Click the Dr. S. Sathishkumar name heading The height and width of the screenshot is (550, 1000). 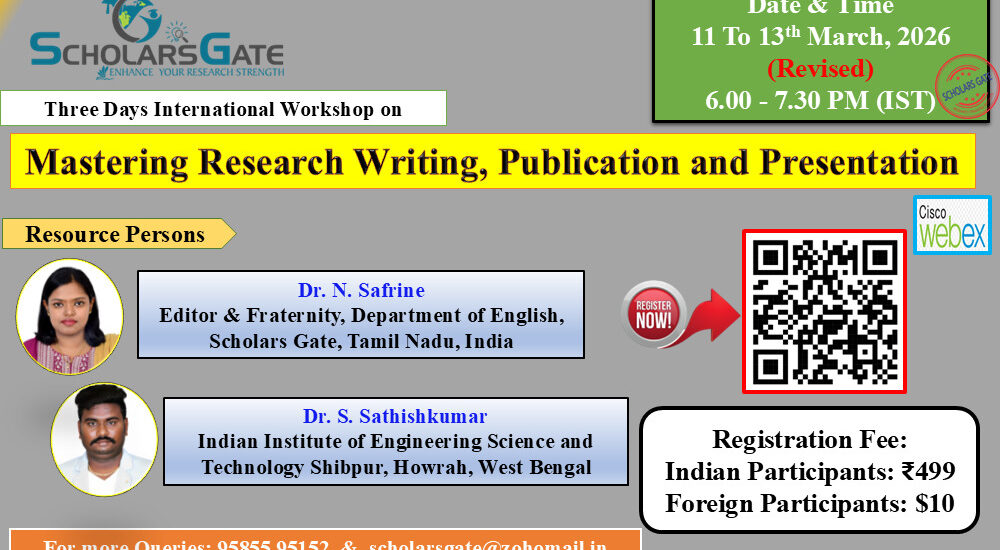pyautogui.click(x=395, y=416)
